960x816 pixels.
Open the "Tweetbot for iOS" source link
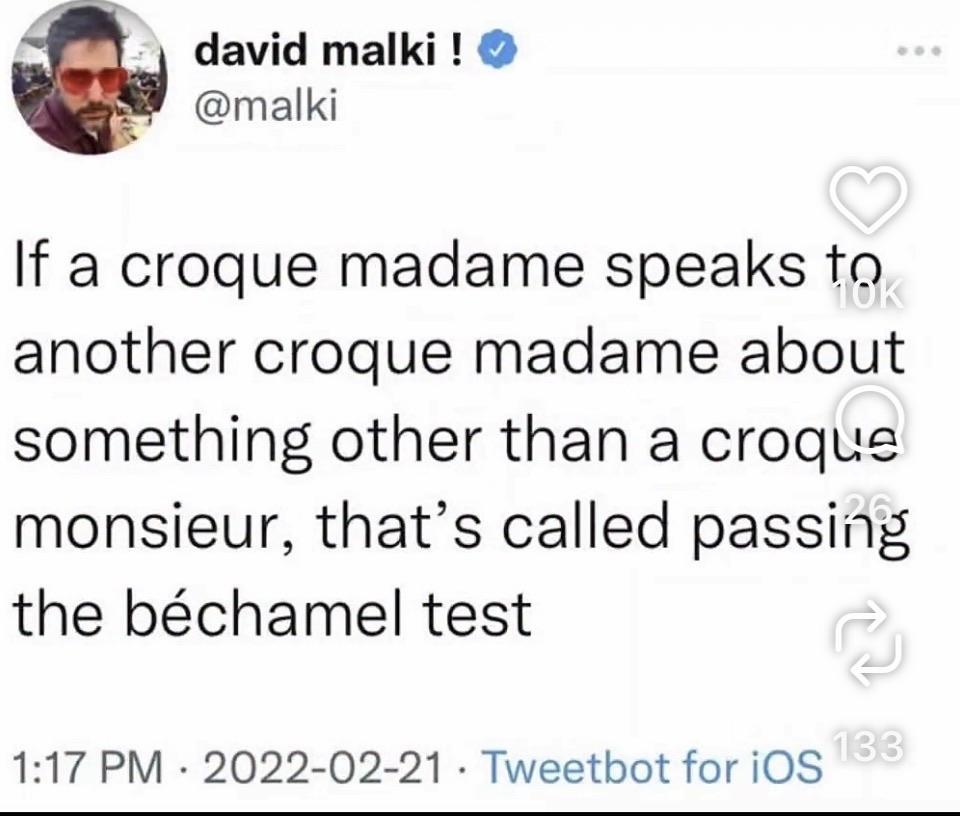(x=653, y=766)
